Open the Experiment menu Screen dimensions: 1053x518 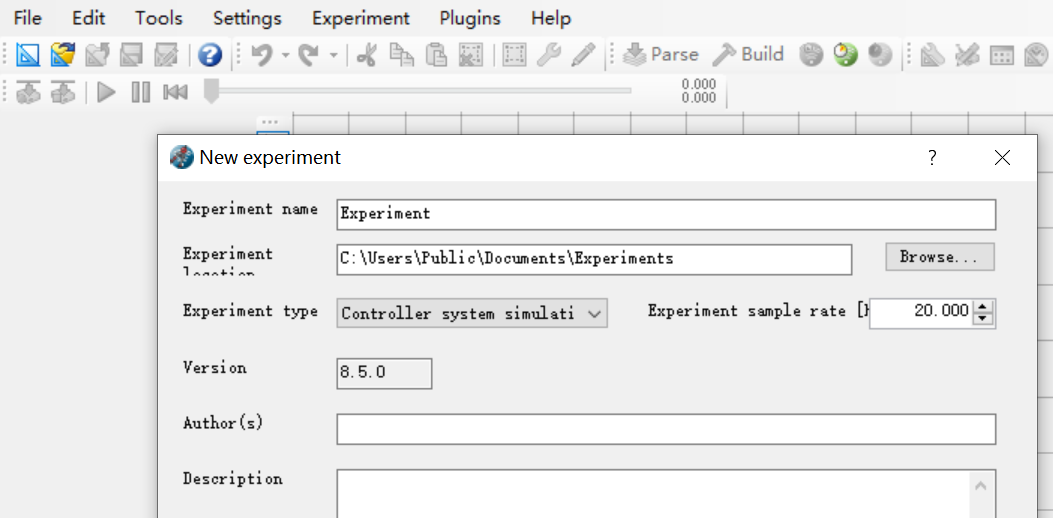(x=361, y=18)
